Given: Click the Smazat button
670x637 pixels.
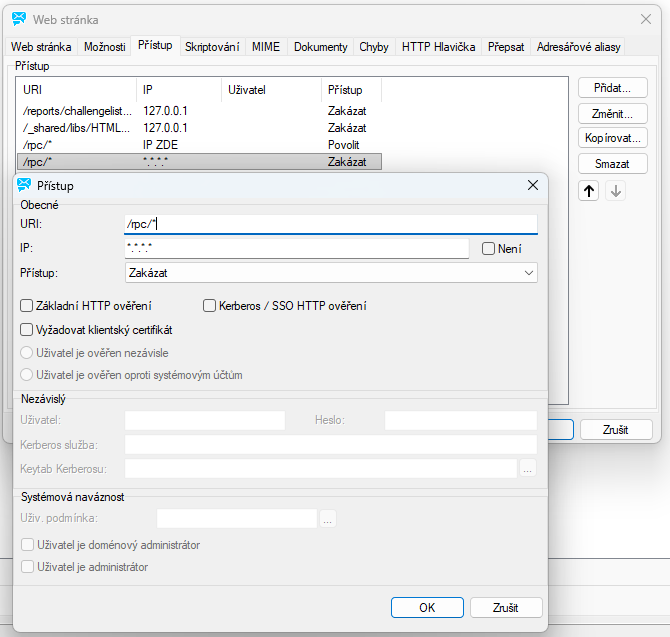Looking at the screenshot, I should pos(612,164).
